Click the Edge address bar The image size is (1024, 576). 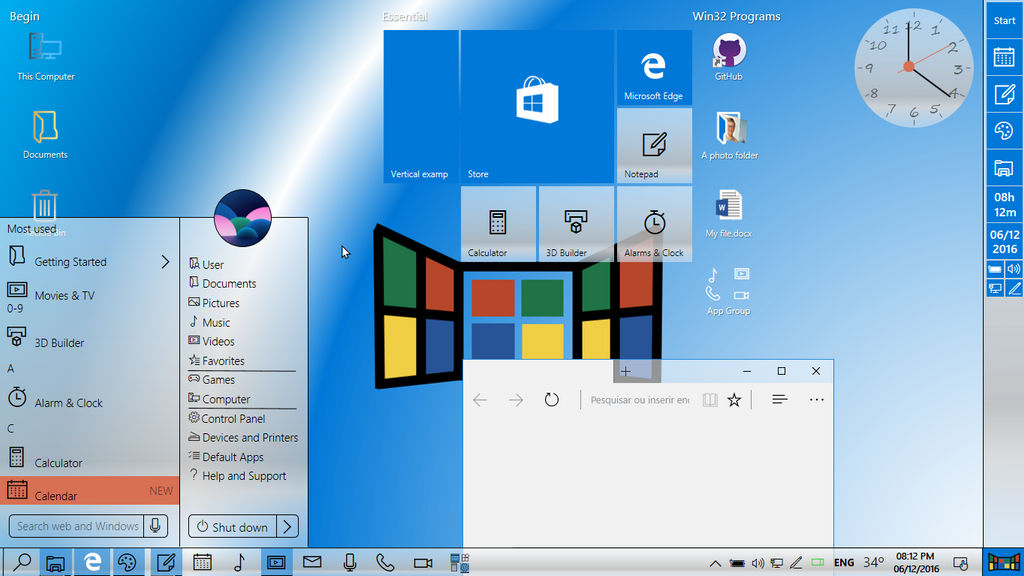click(639, 400)
